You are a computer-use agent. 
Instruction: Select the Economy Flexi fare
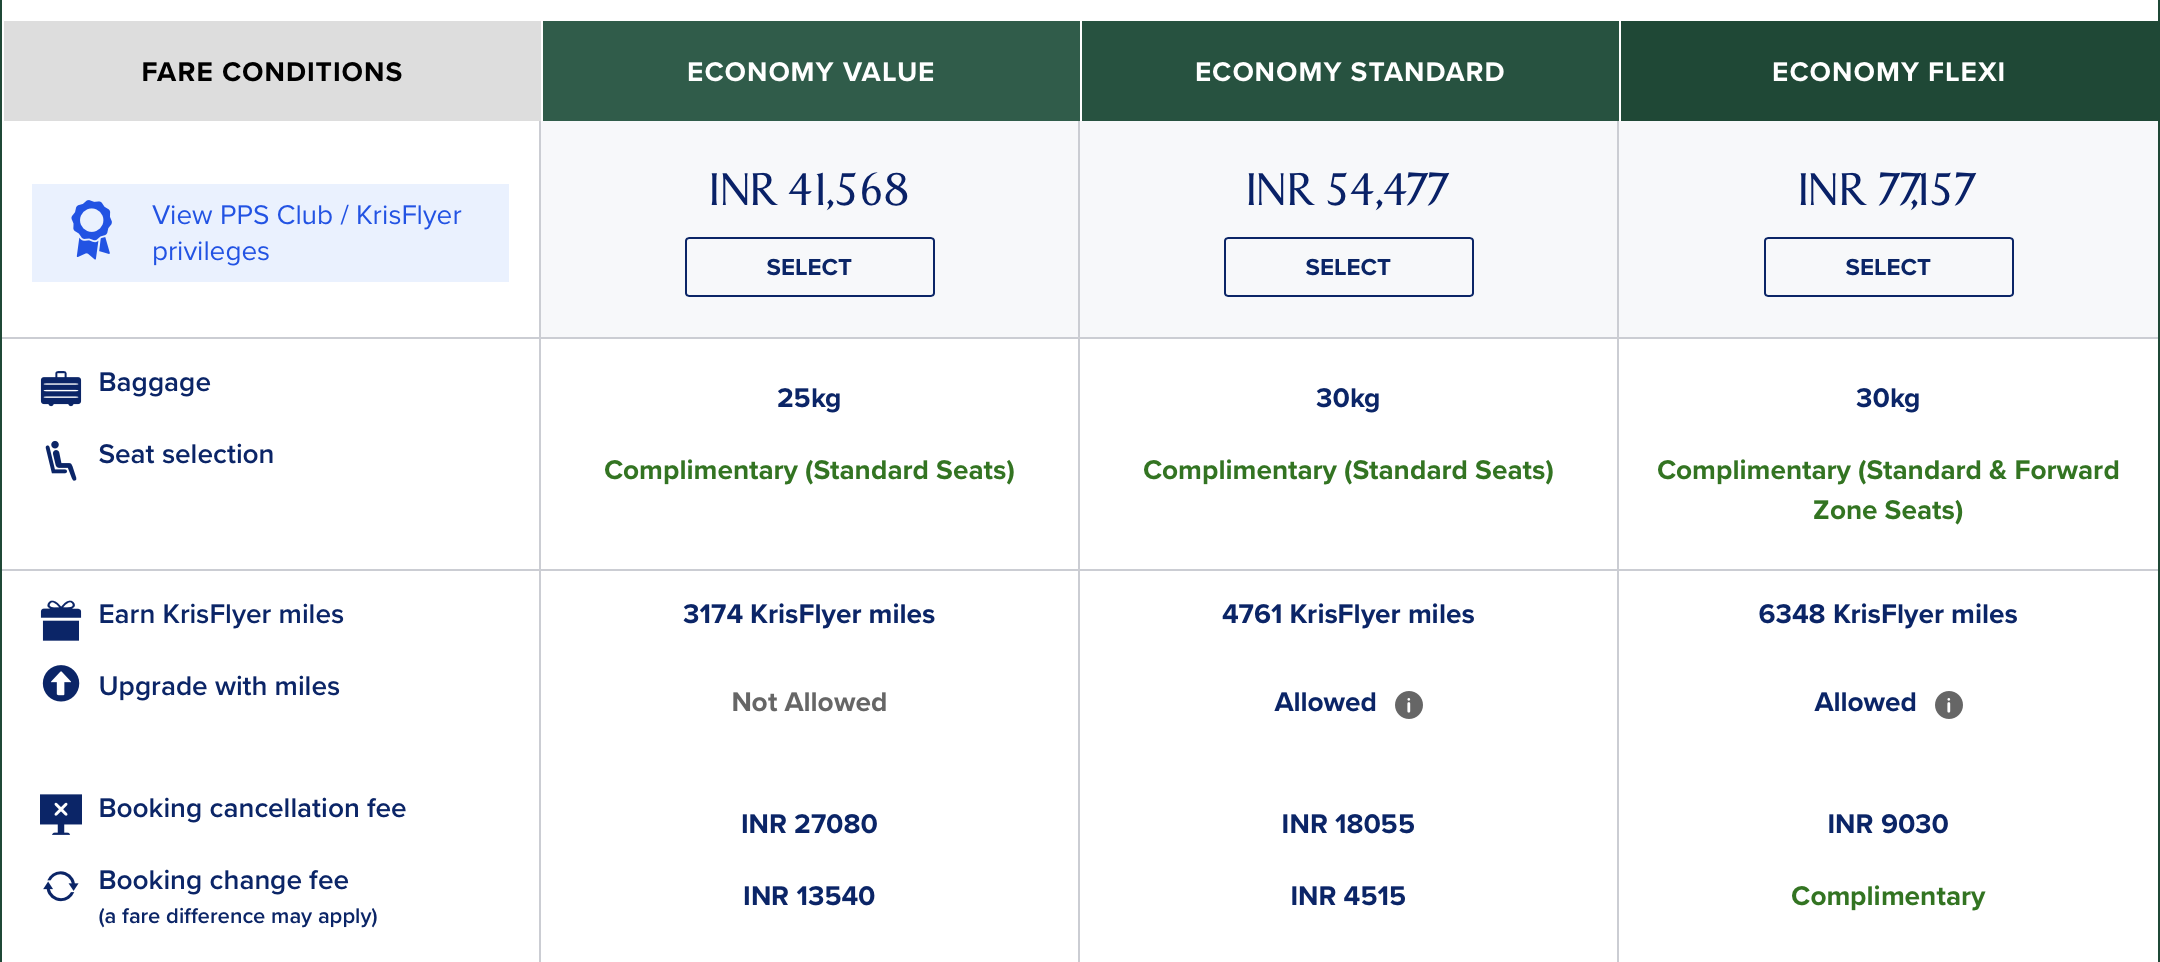[x=1888, y=267]
